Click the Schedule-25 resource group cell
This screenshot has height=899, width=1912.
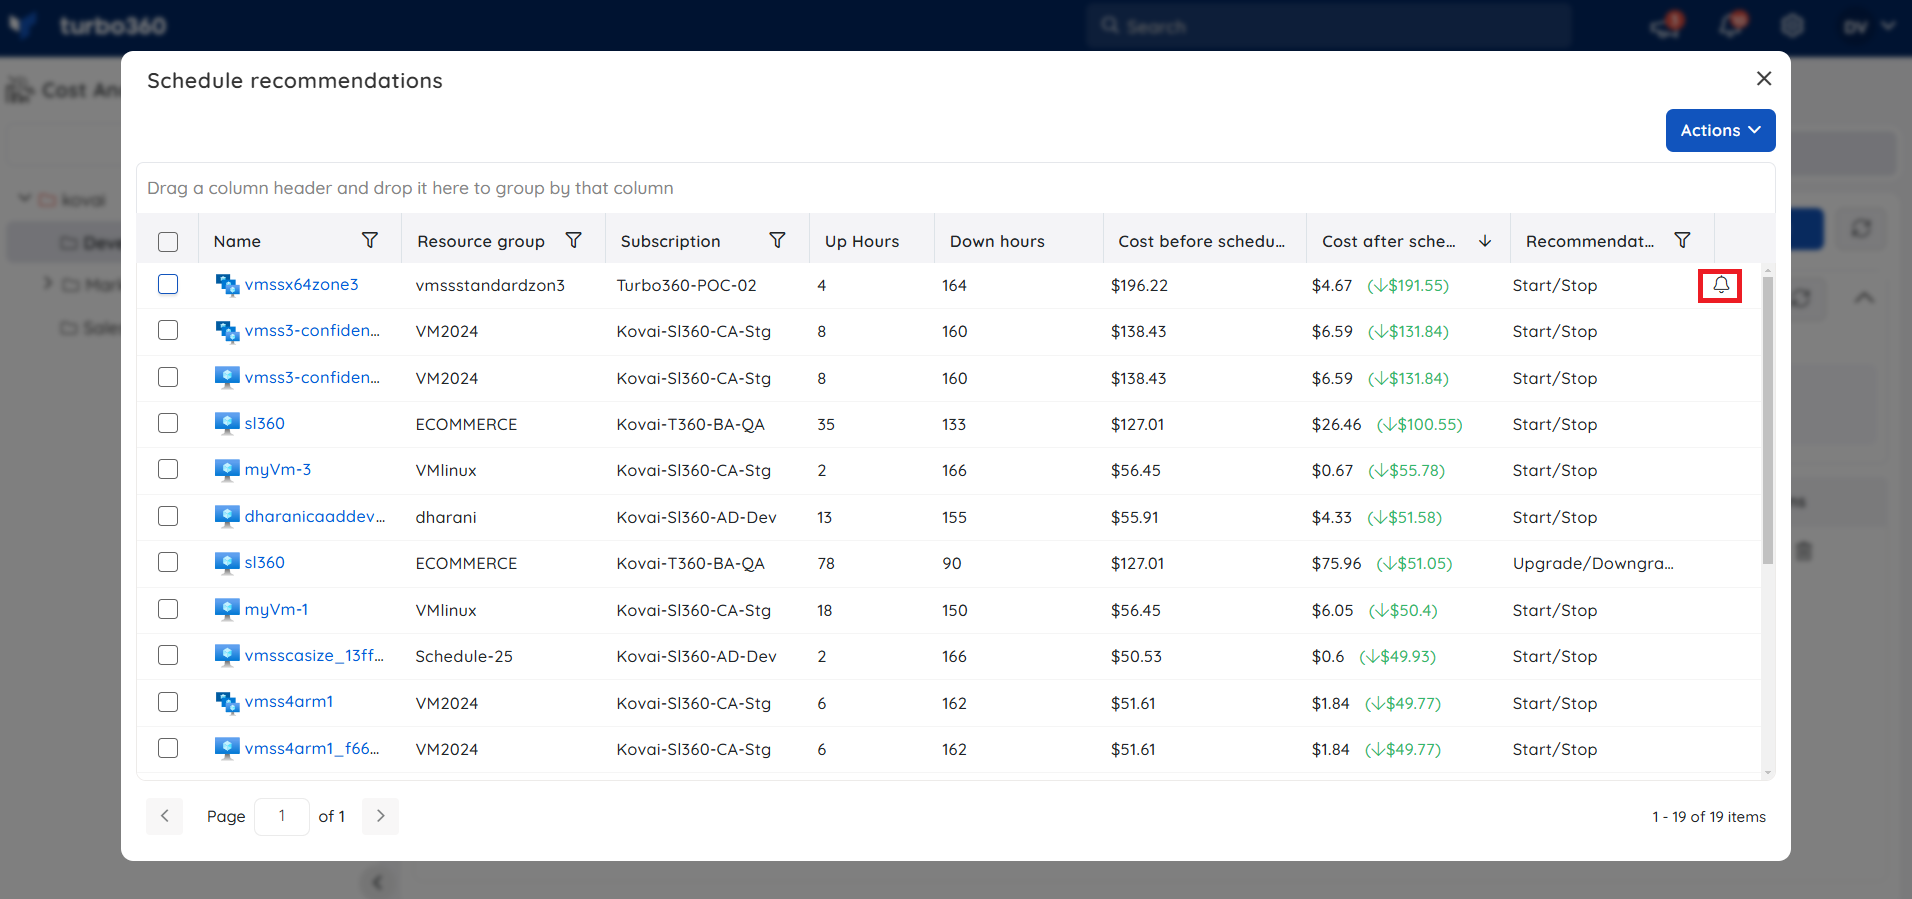point(464,656)
